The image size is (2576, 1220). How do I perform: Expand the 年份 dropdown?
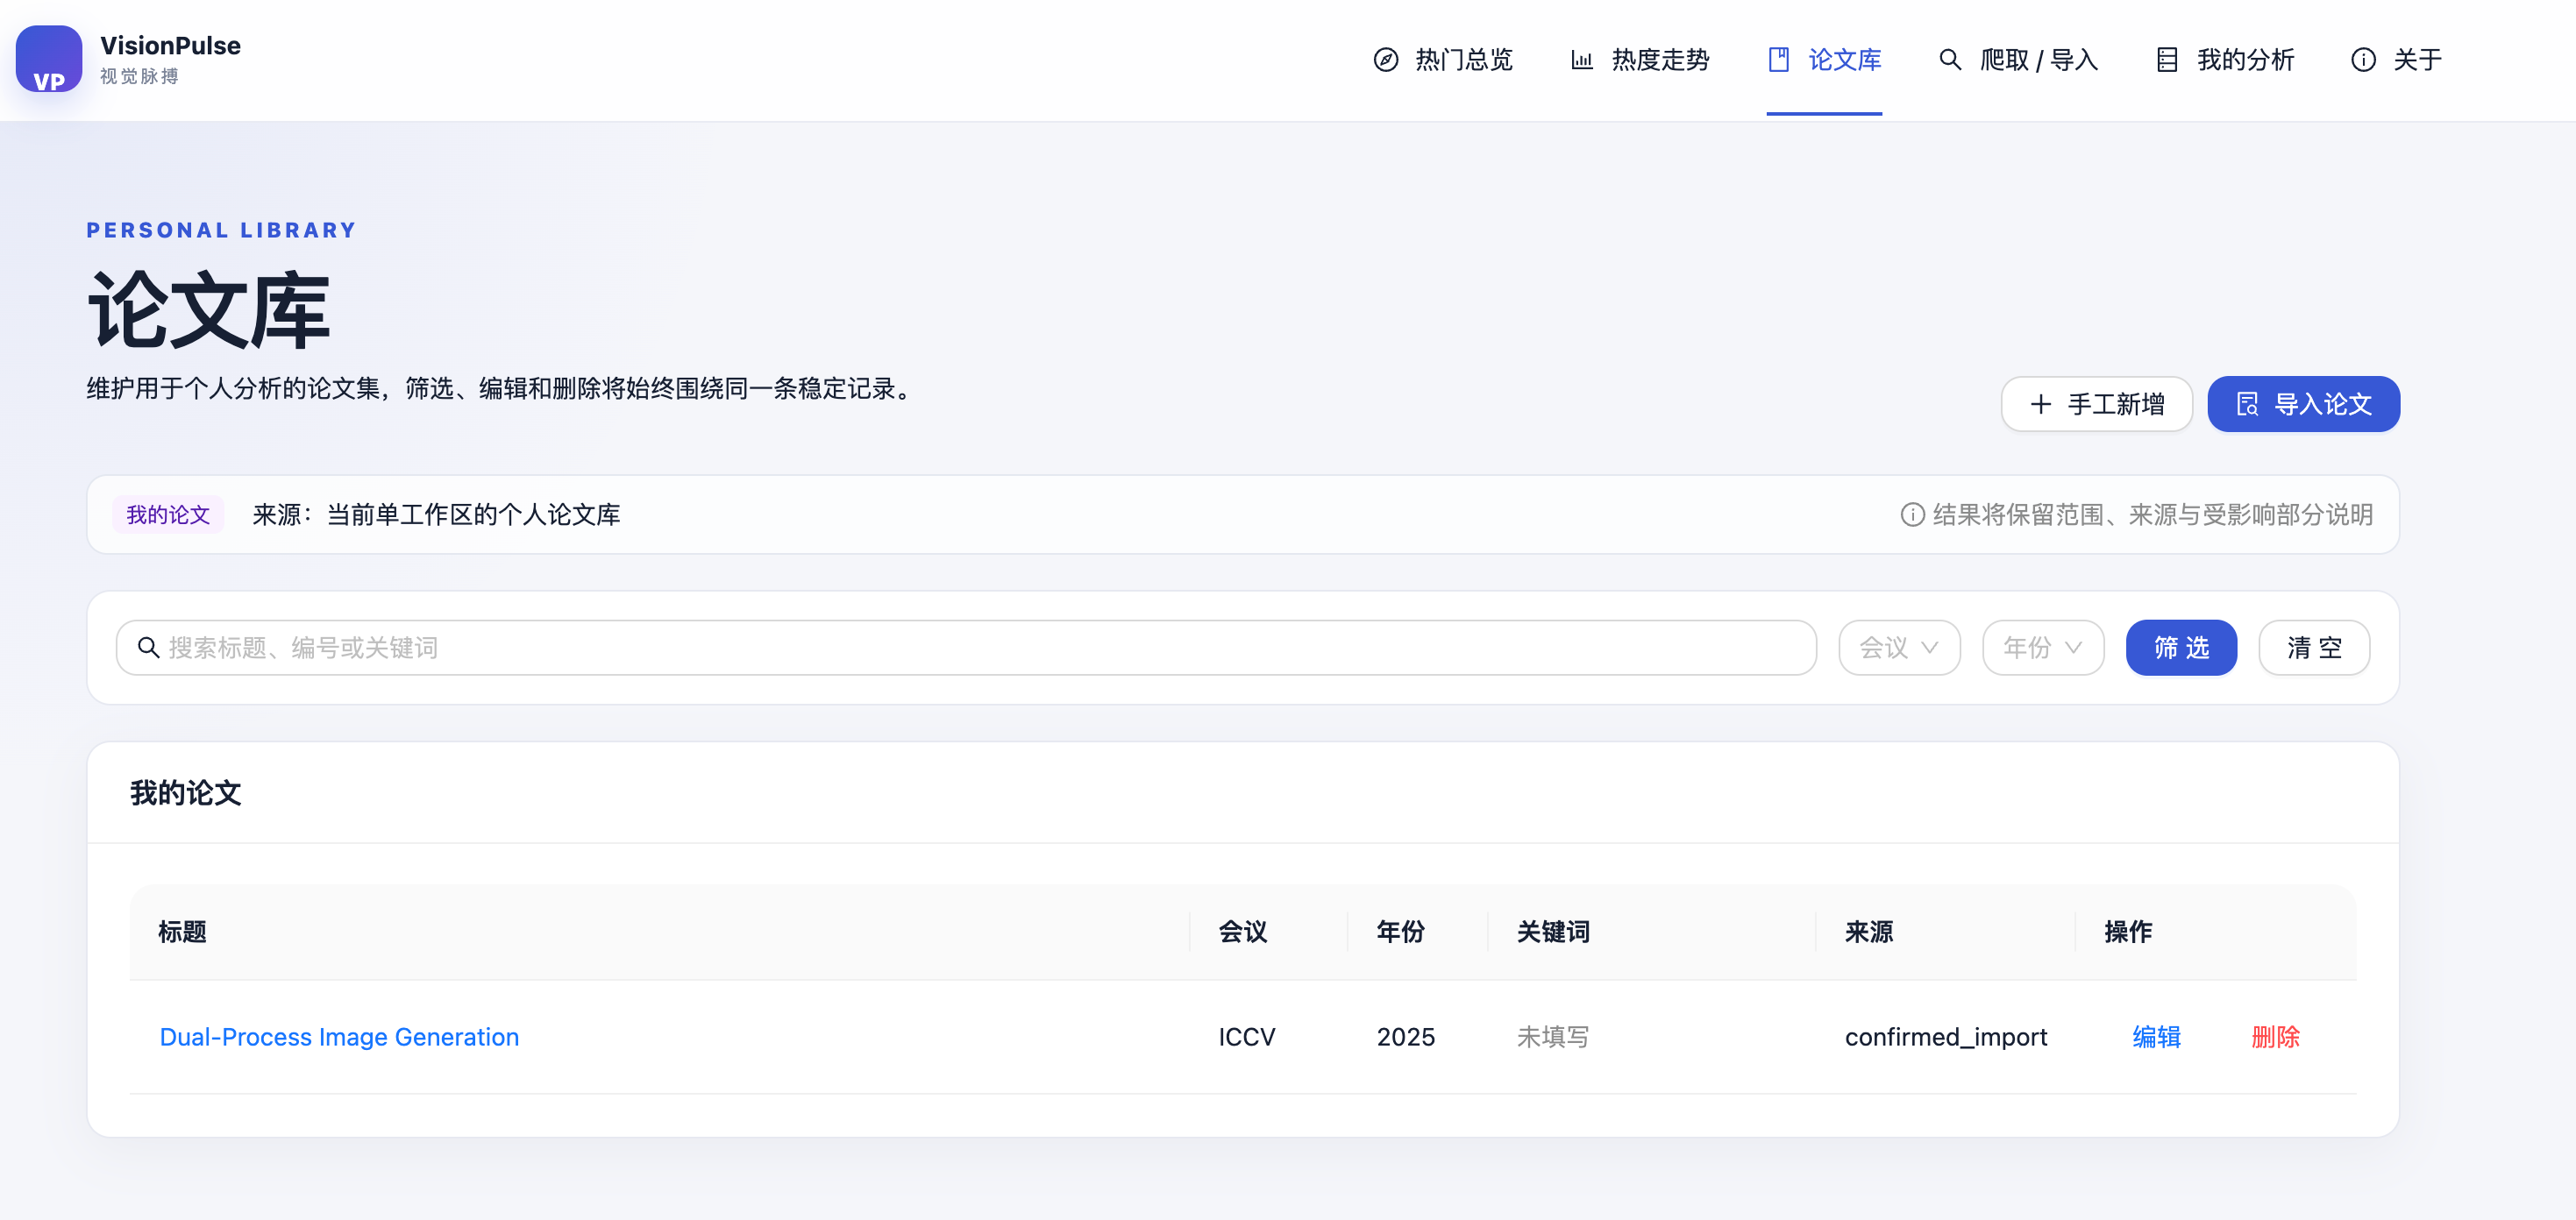pyautogui.click(x=2043, y=648)
